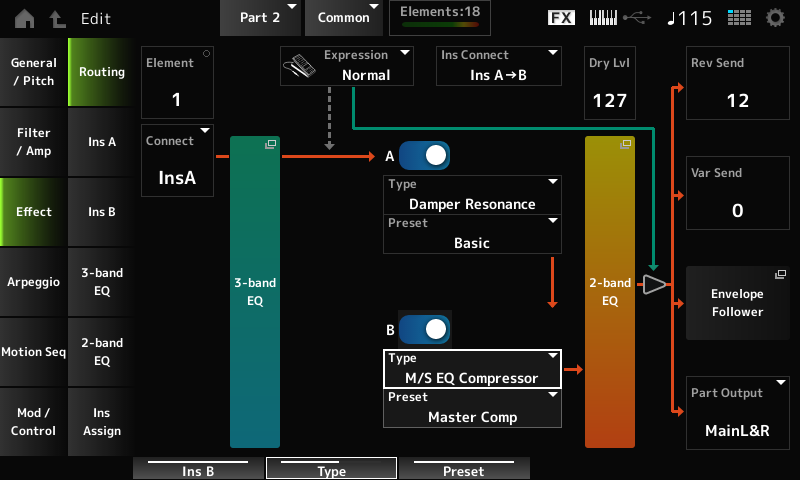The height and width of the screenshot is (480, 800).
Task: Go to the Home screen icon
Action: click(23, 18)
